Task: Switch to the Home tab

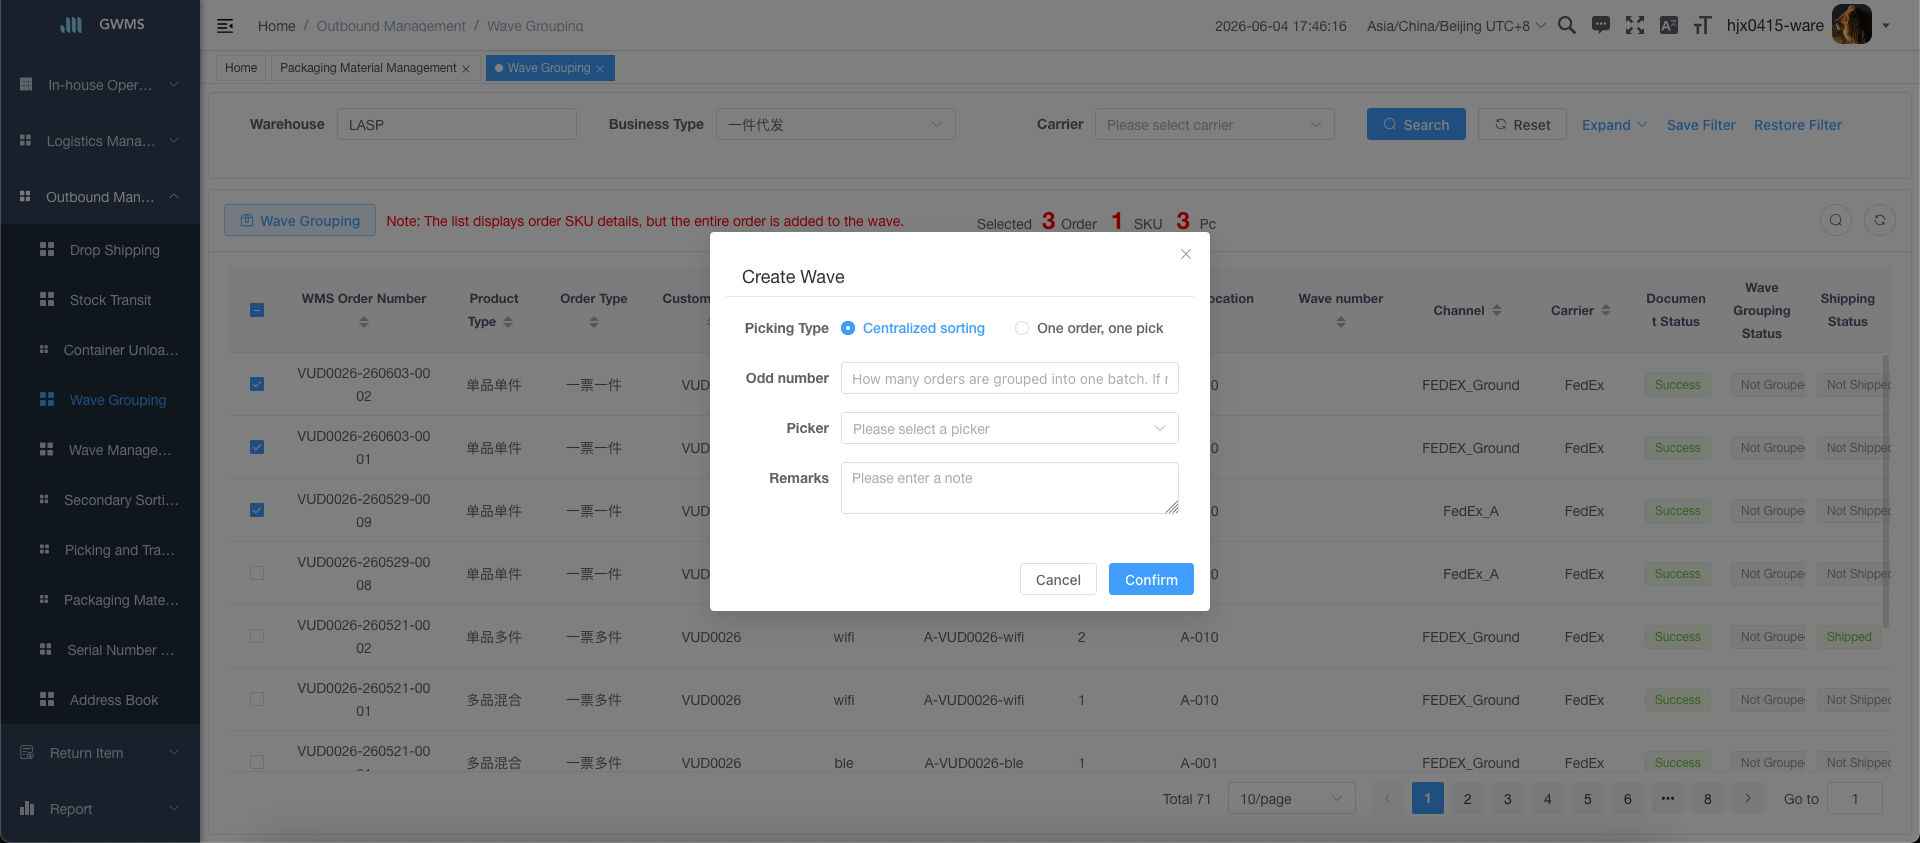Action: [x=241, y=68]
